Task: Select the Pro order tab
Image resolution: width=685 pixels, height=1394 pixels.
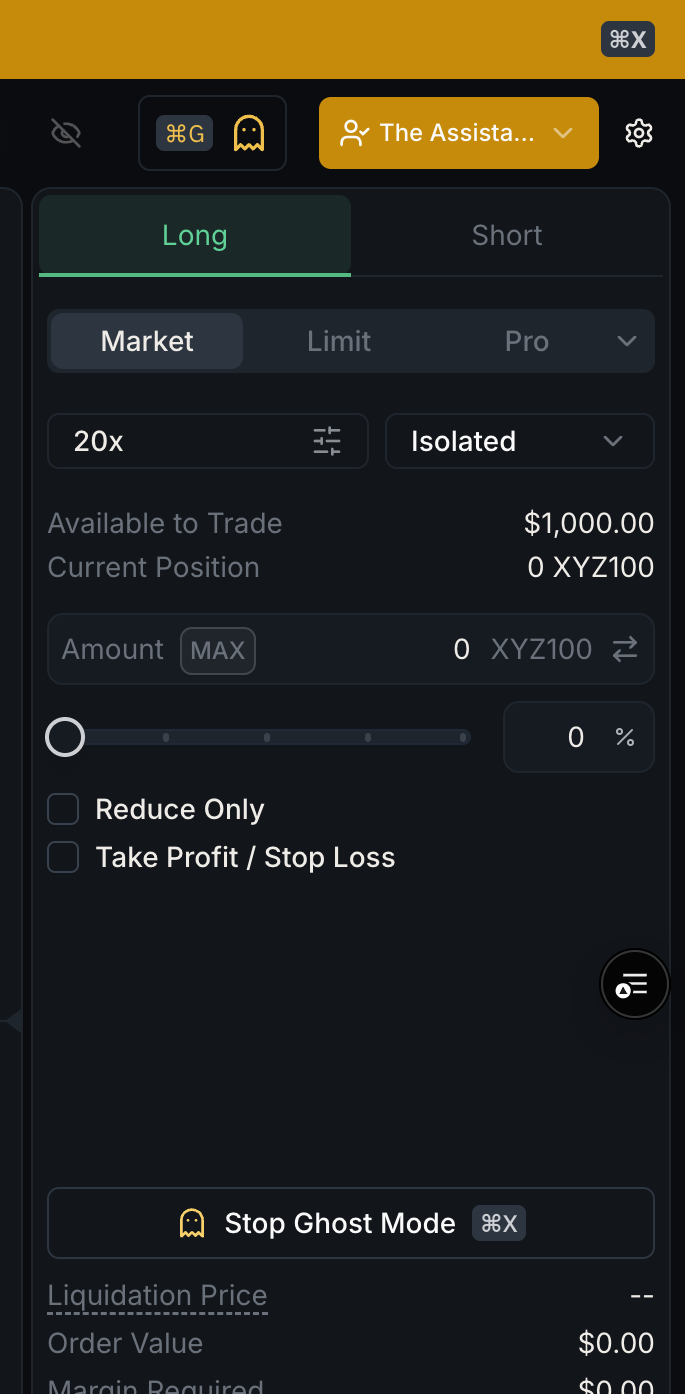Action: click(x=526, y=341)
